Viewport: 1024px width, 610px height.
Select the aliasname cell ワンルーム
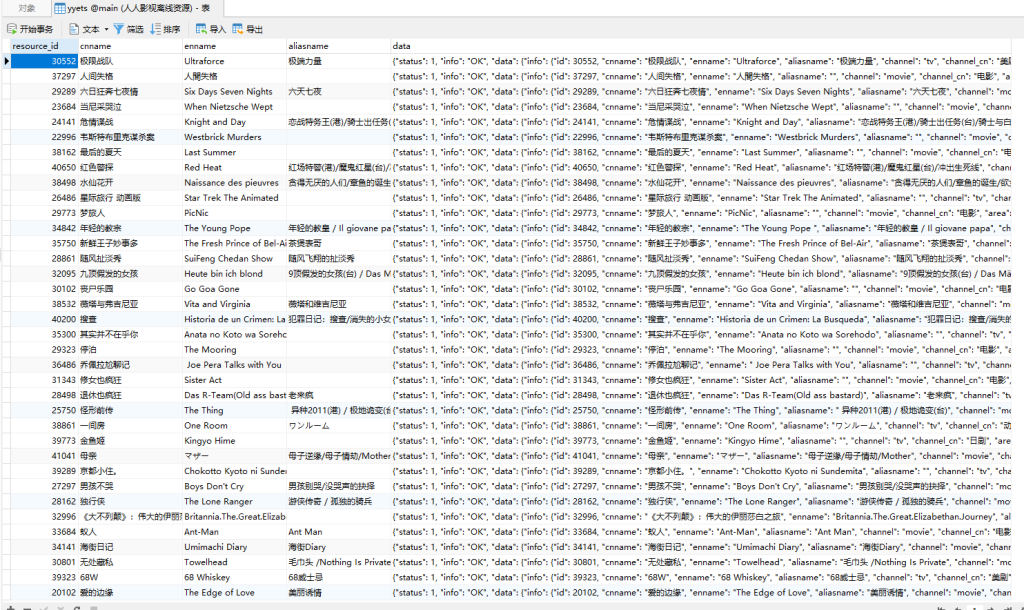[x=339, y=425]
